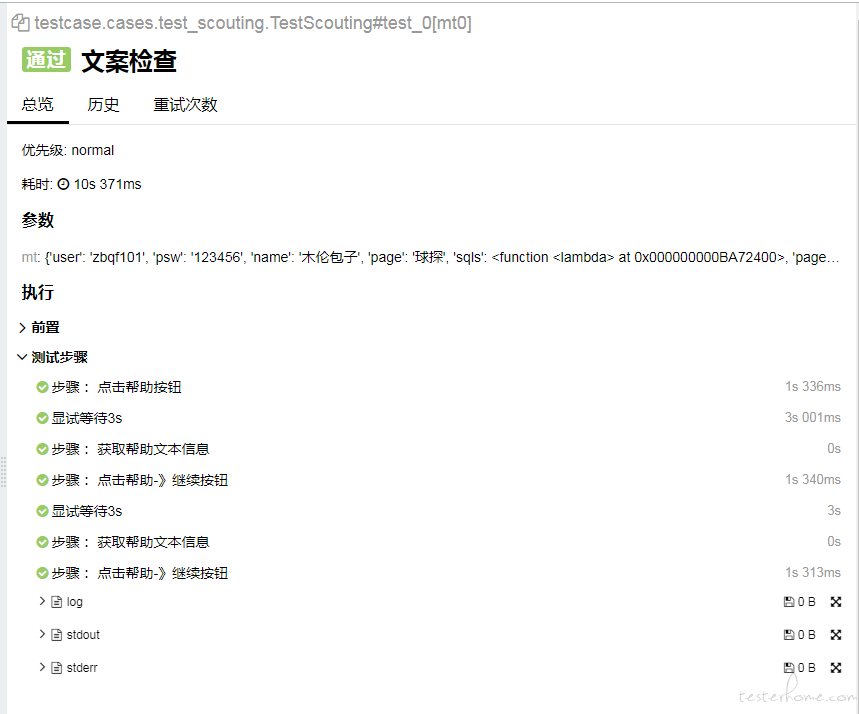This screenshot has width=859, height=714.
Task: Click the panel splitter handle dots on the left edge
Action: tap(4, 472)
